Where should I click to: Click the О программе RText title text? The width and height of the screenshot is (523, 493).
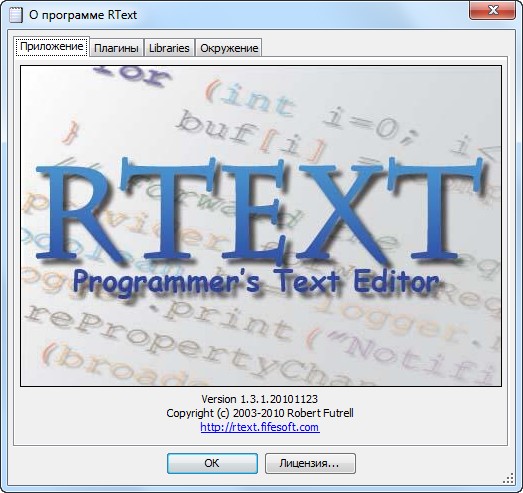click(83, 15)
